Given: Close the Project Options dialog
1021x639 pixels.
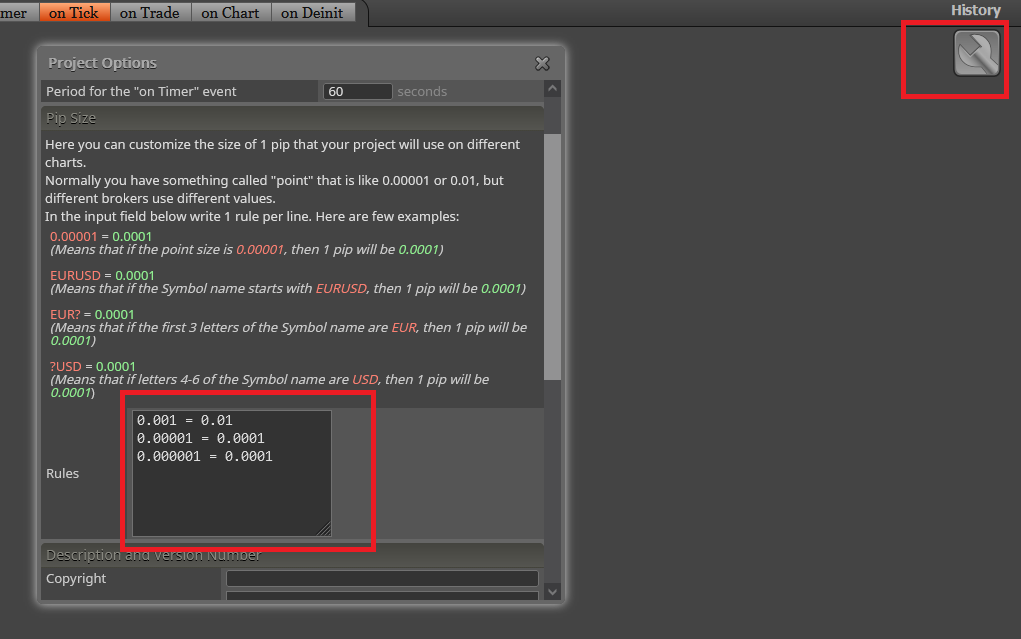Looking at the screenshot, I should pos(542,63).
